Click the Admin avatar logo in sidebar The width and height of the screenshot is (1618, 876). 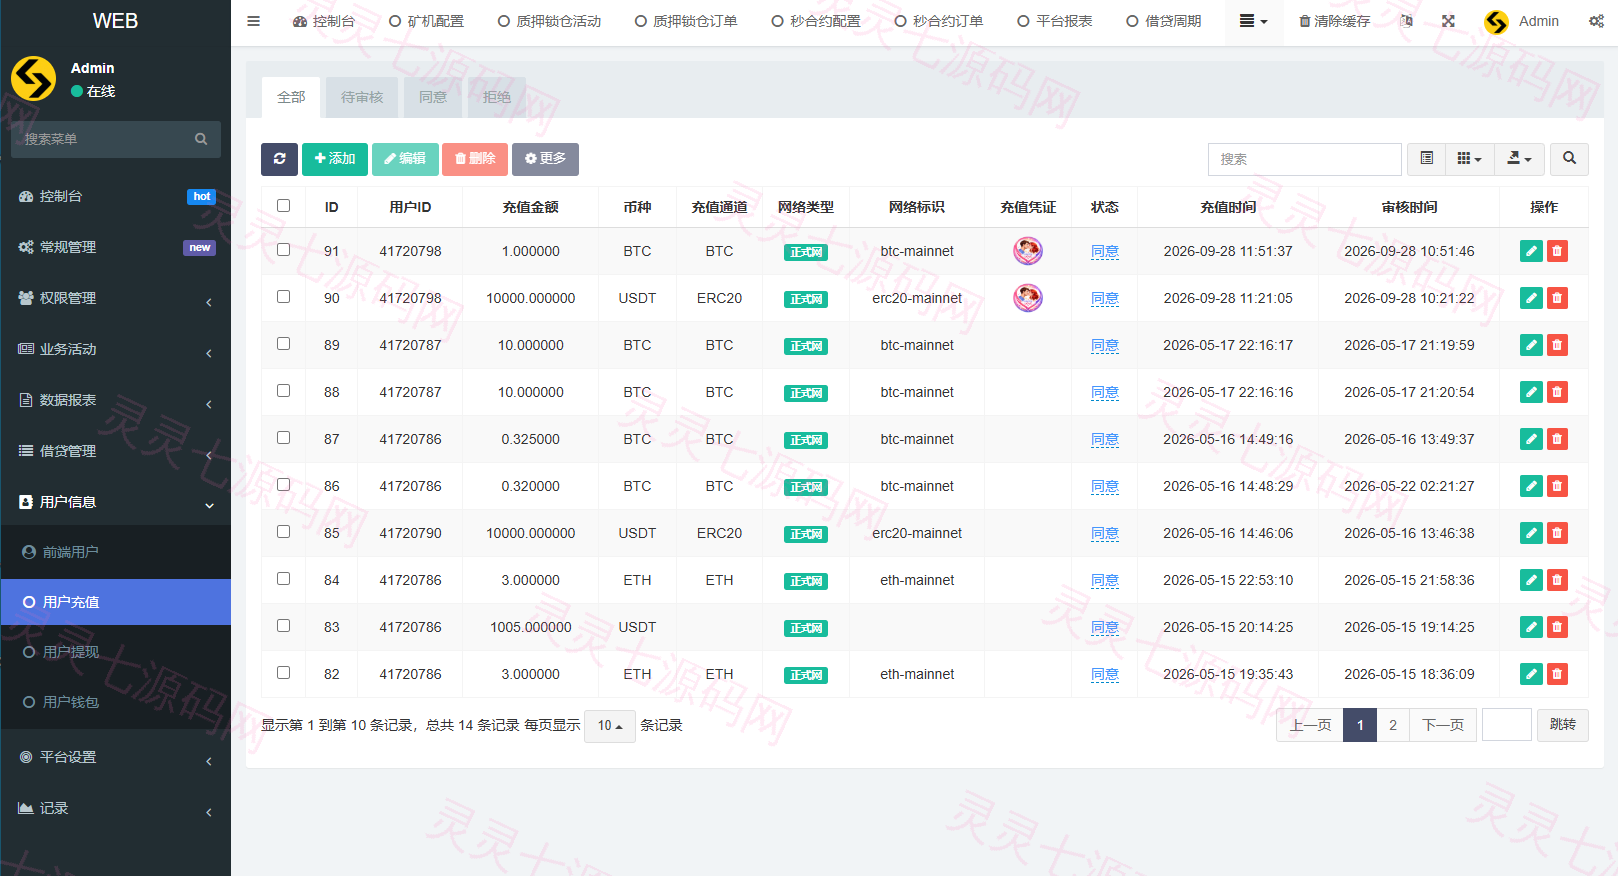[x=33, y=79]
